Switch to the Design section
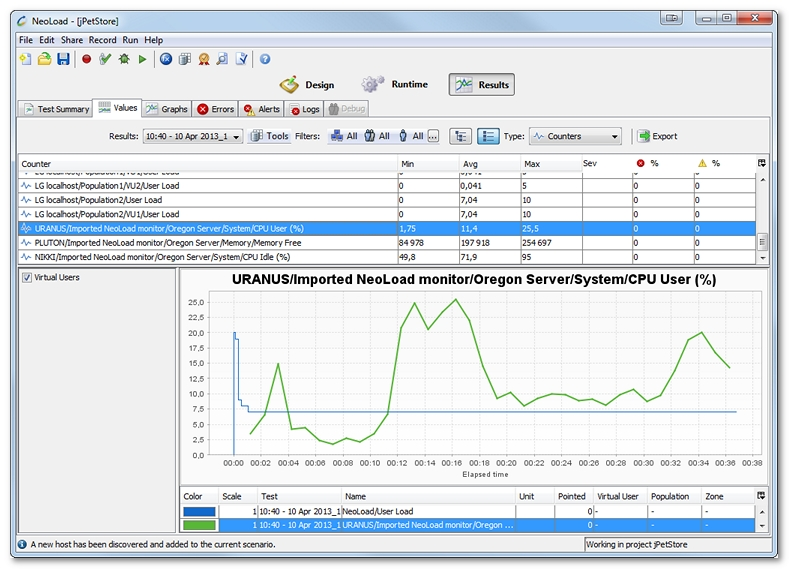Viewport: 789px width, 569px height. pos(306,85)
